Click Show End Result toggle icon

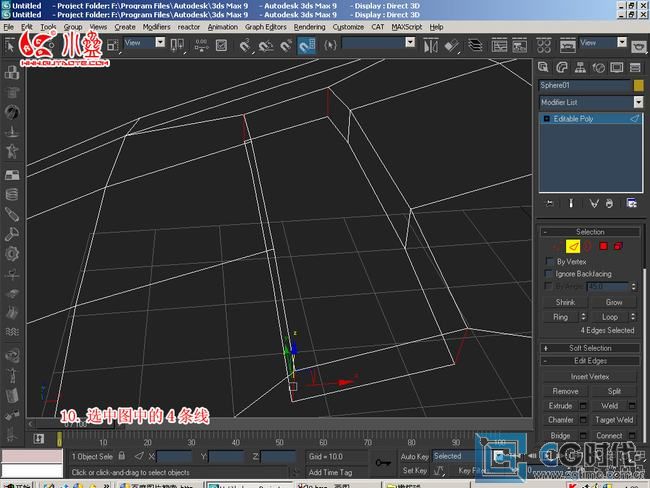pos(571,203)
